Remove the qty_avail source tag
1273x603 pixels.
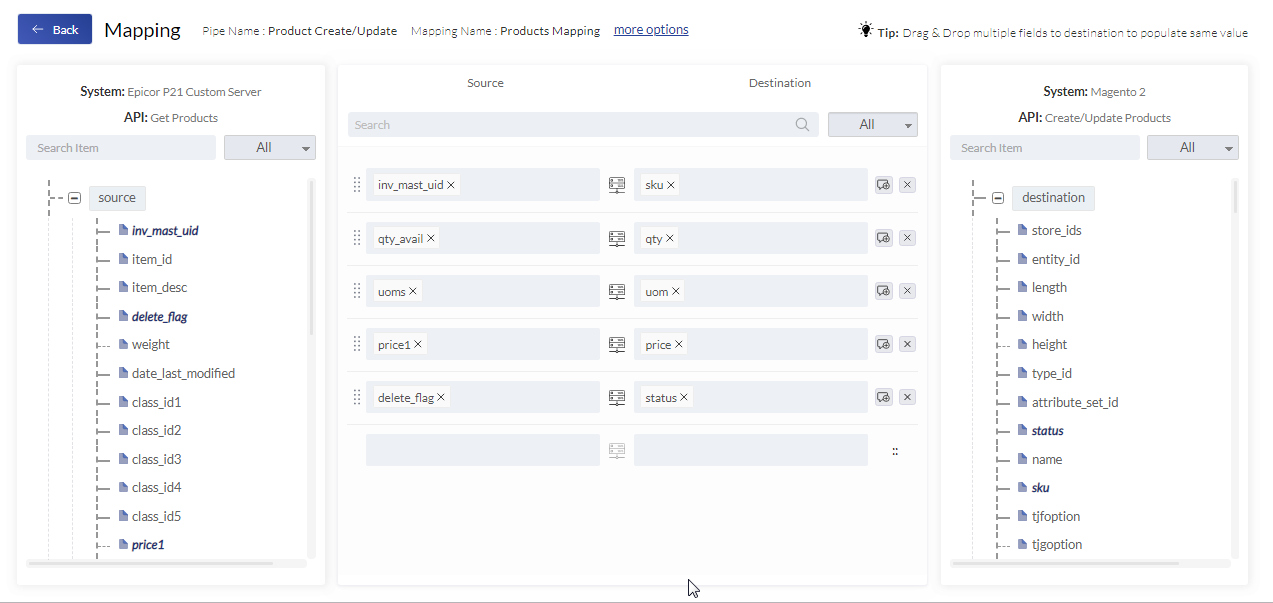tap(431, 238)
